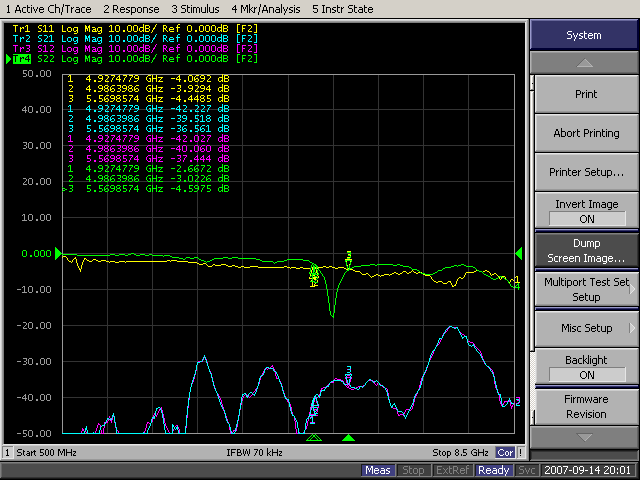Open the 2 Response menu

[131, 8]
